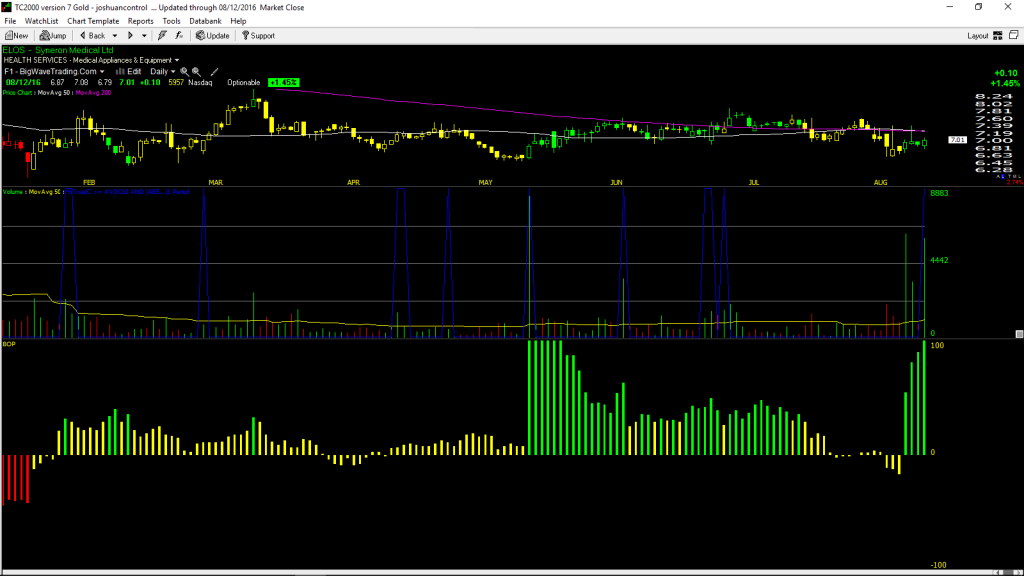Click Edit to edit the chart template
The height and width of the screenshot is (576, 1024).
(129, 72)
